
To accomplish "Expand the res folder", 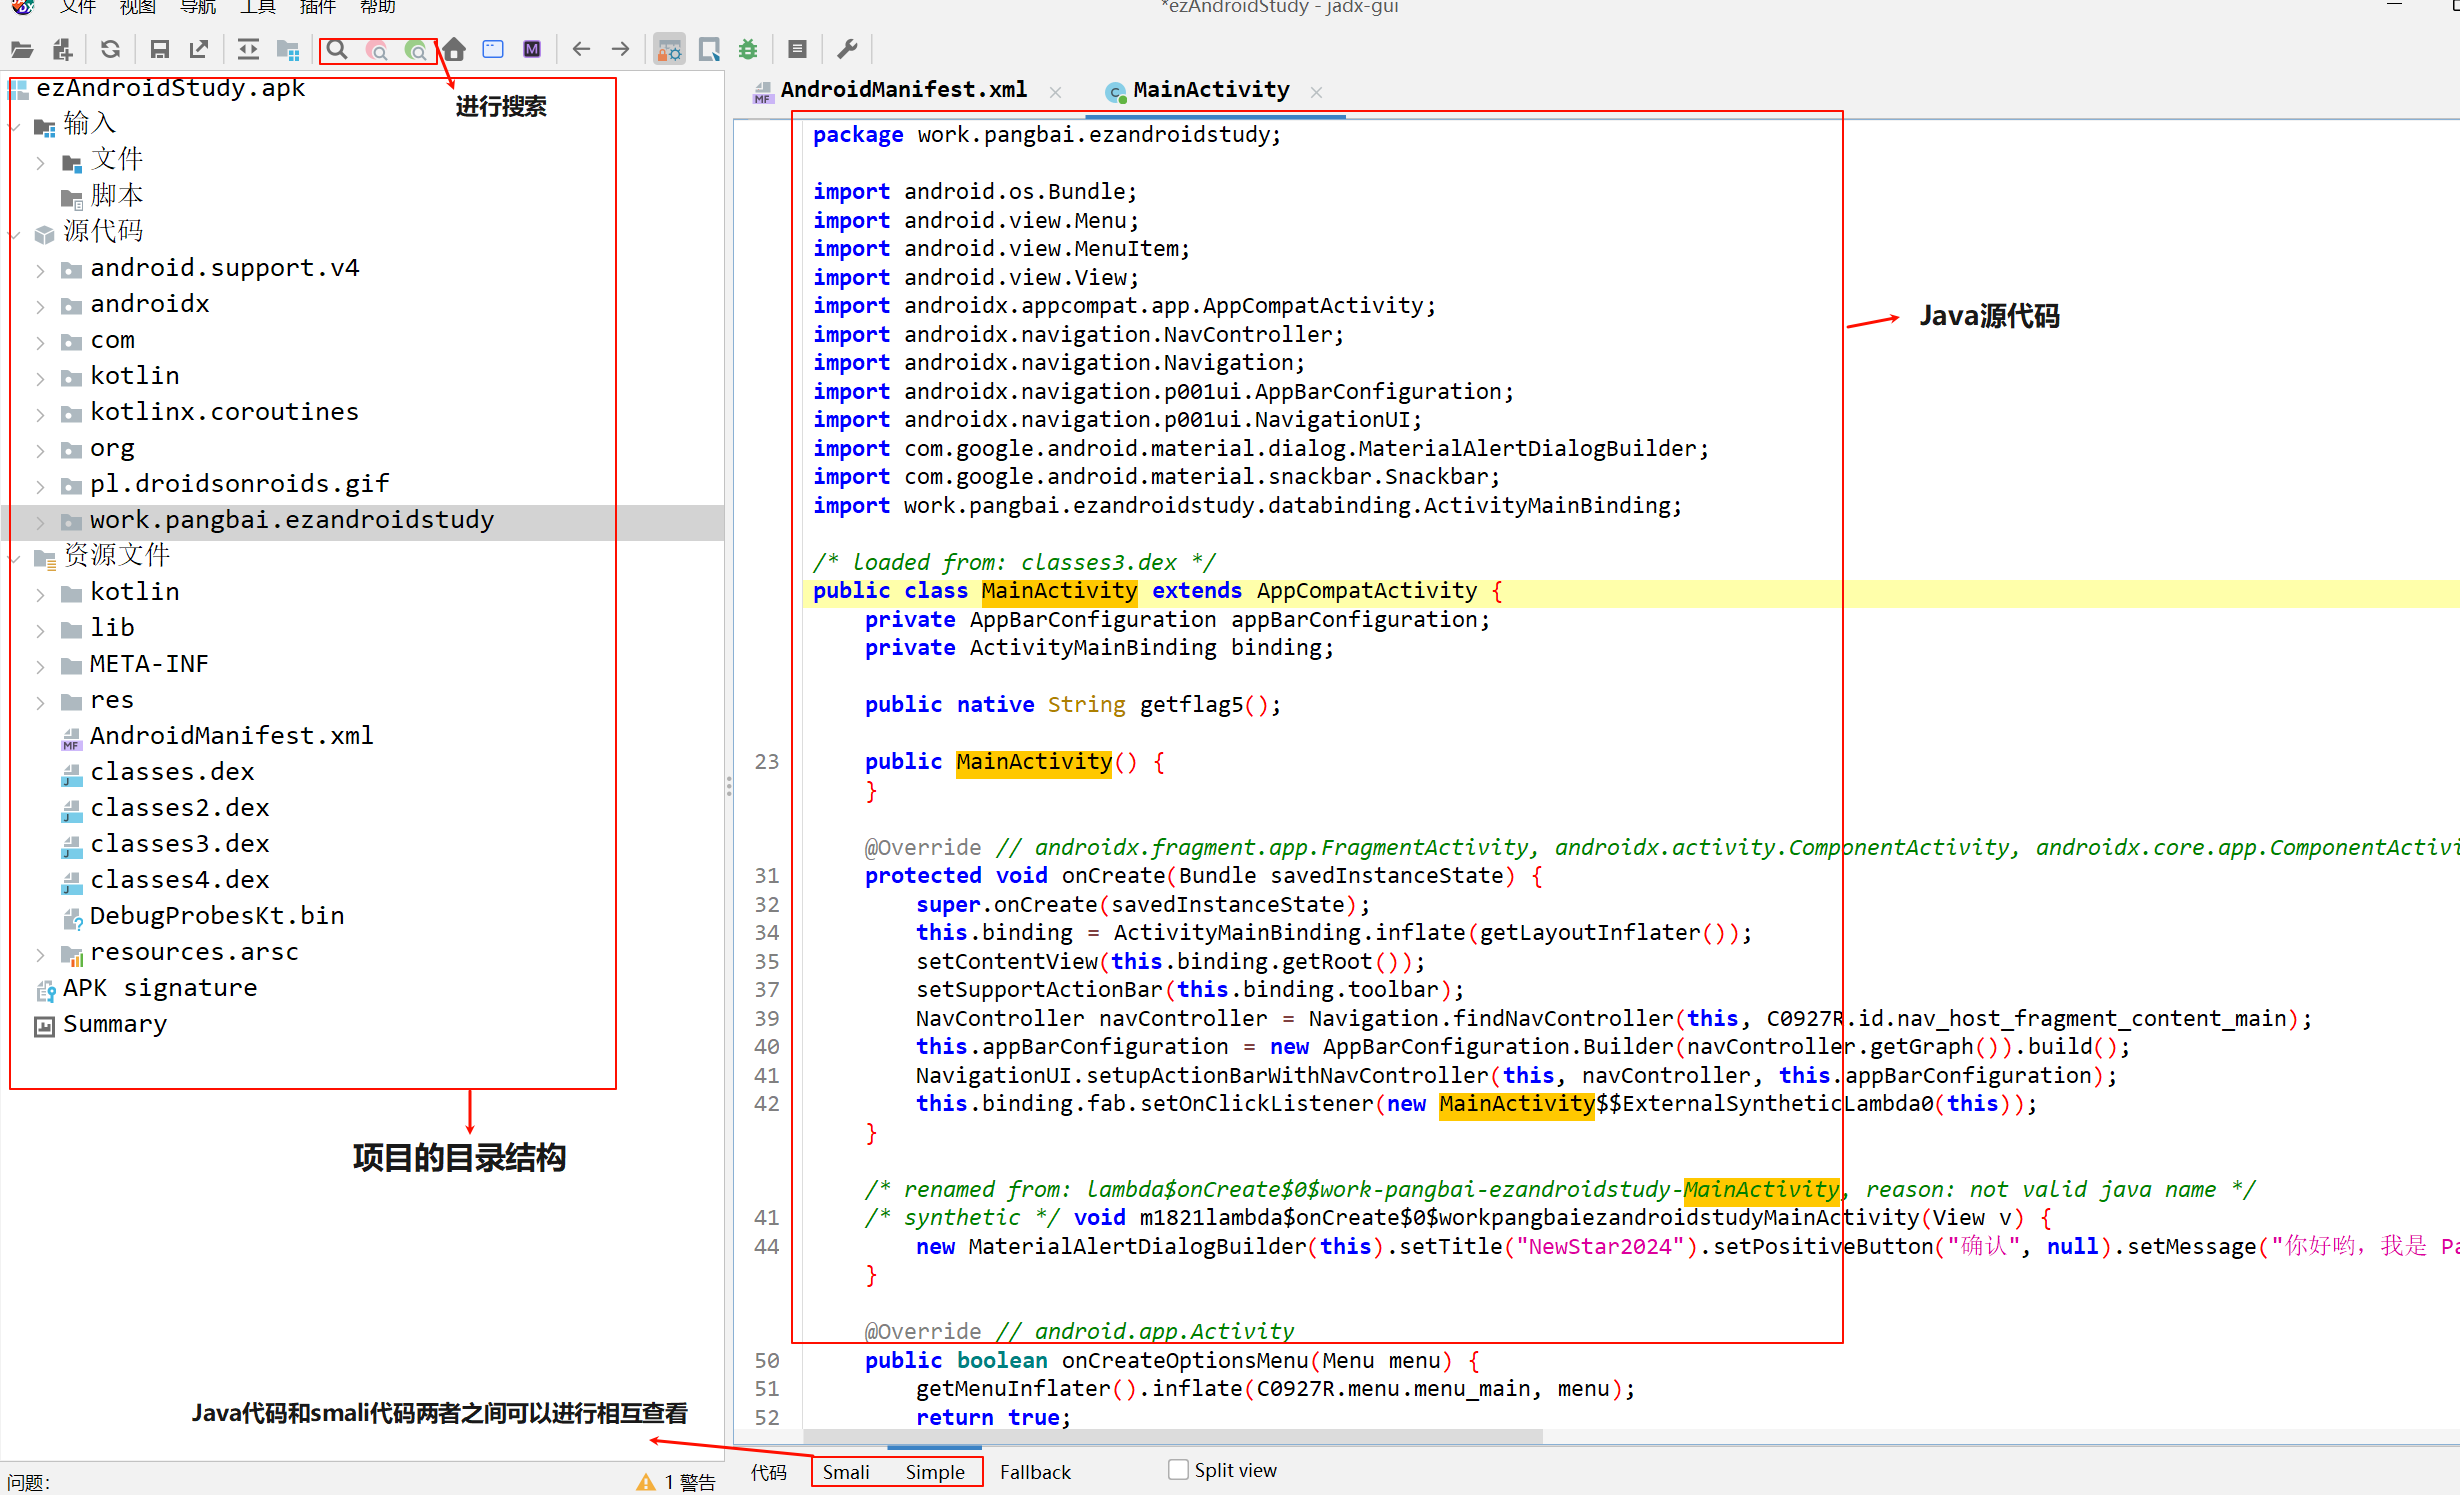I will tap(40, 702).
